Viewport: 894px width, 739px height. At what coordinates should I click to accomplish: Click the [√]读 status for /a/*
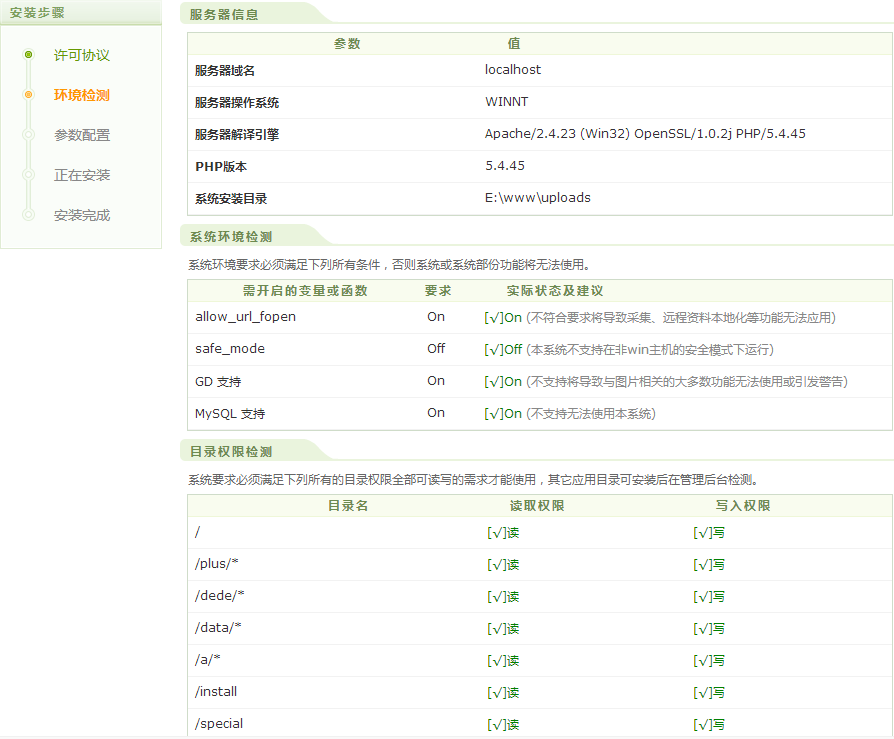[x=503, y=660]
